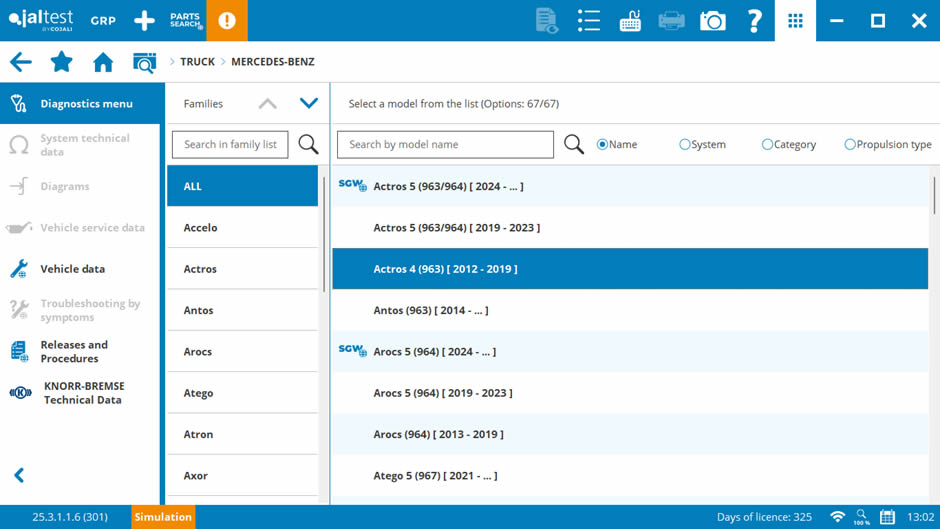Select the Atron family
The image size is (940, 529).
[x=242, y=434]
